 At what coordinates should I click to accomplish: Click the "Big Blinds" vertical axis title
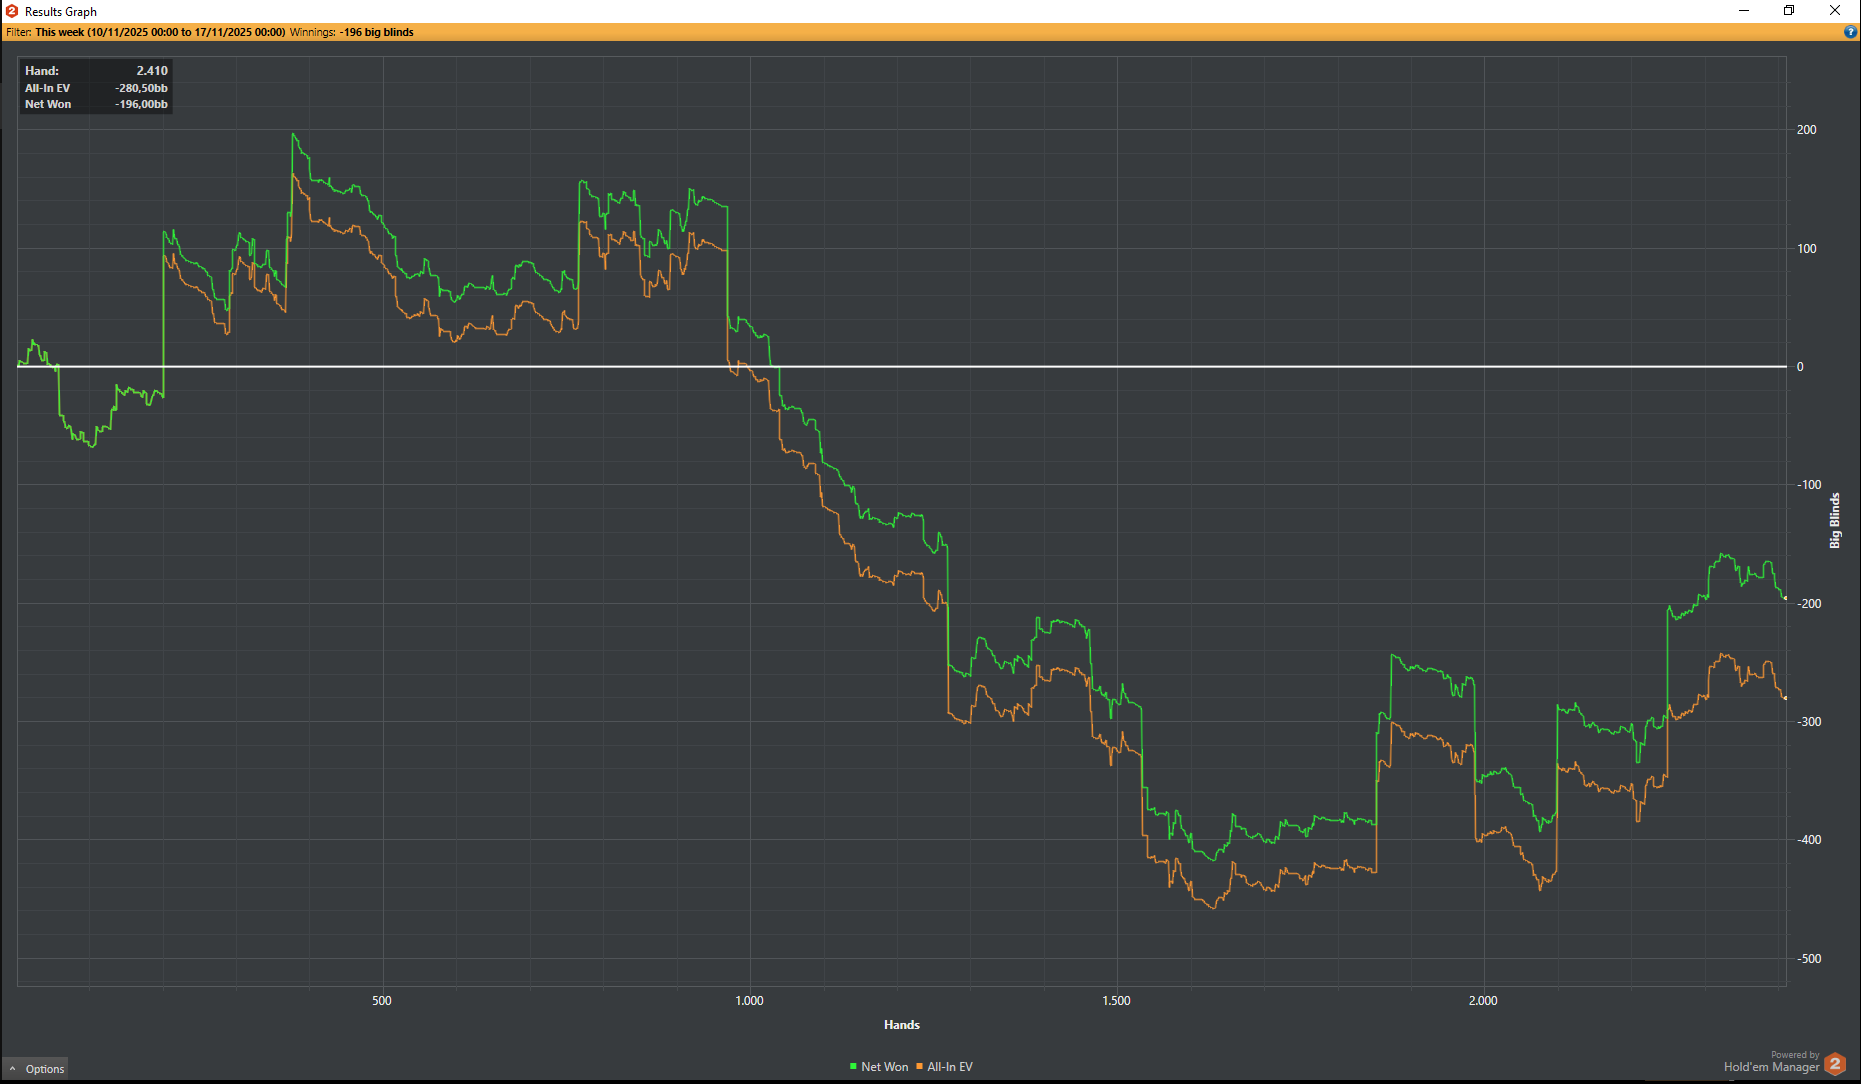tap(1835, 520)
